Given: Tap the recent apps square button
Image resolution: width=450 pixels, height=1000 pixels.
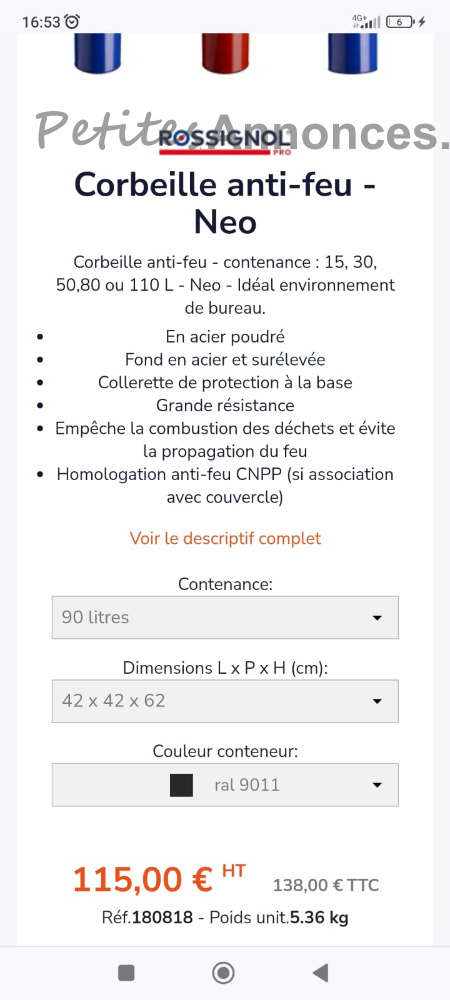Looking at the screenshot, I should point(126,973).
